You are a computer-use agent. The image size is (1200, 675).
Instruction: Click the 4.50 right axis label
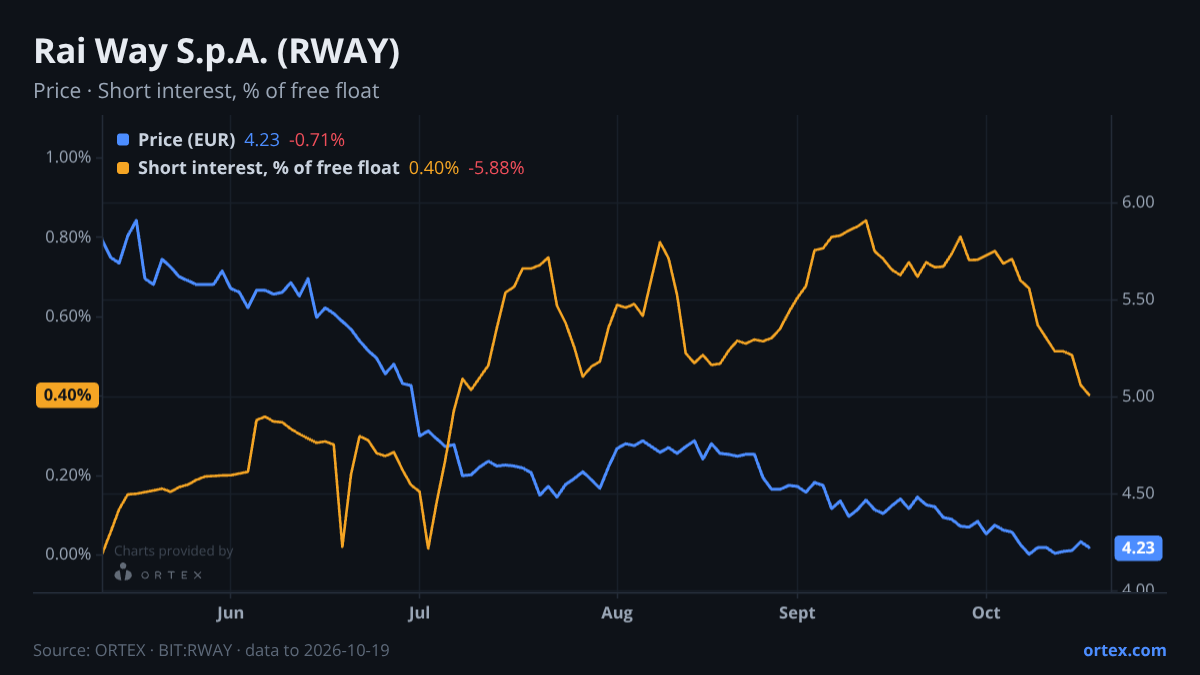(1138, 493)
